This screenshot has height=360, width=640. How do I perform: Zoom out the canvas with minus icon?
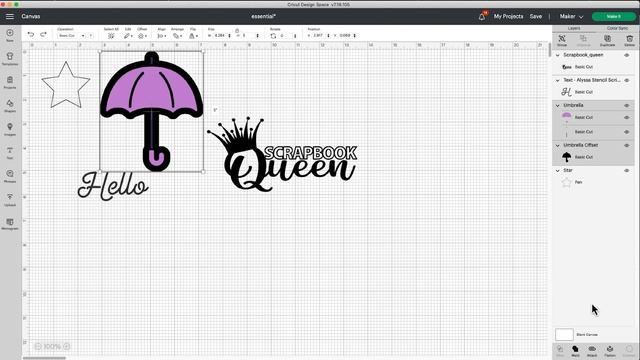point(38,347)
